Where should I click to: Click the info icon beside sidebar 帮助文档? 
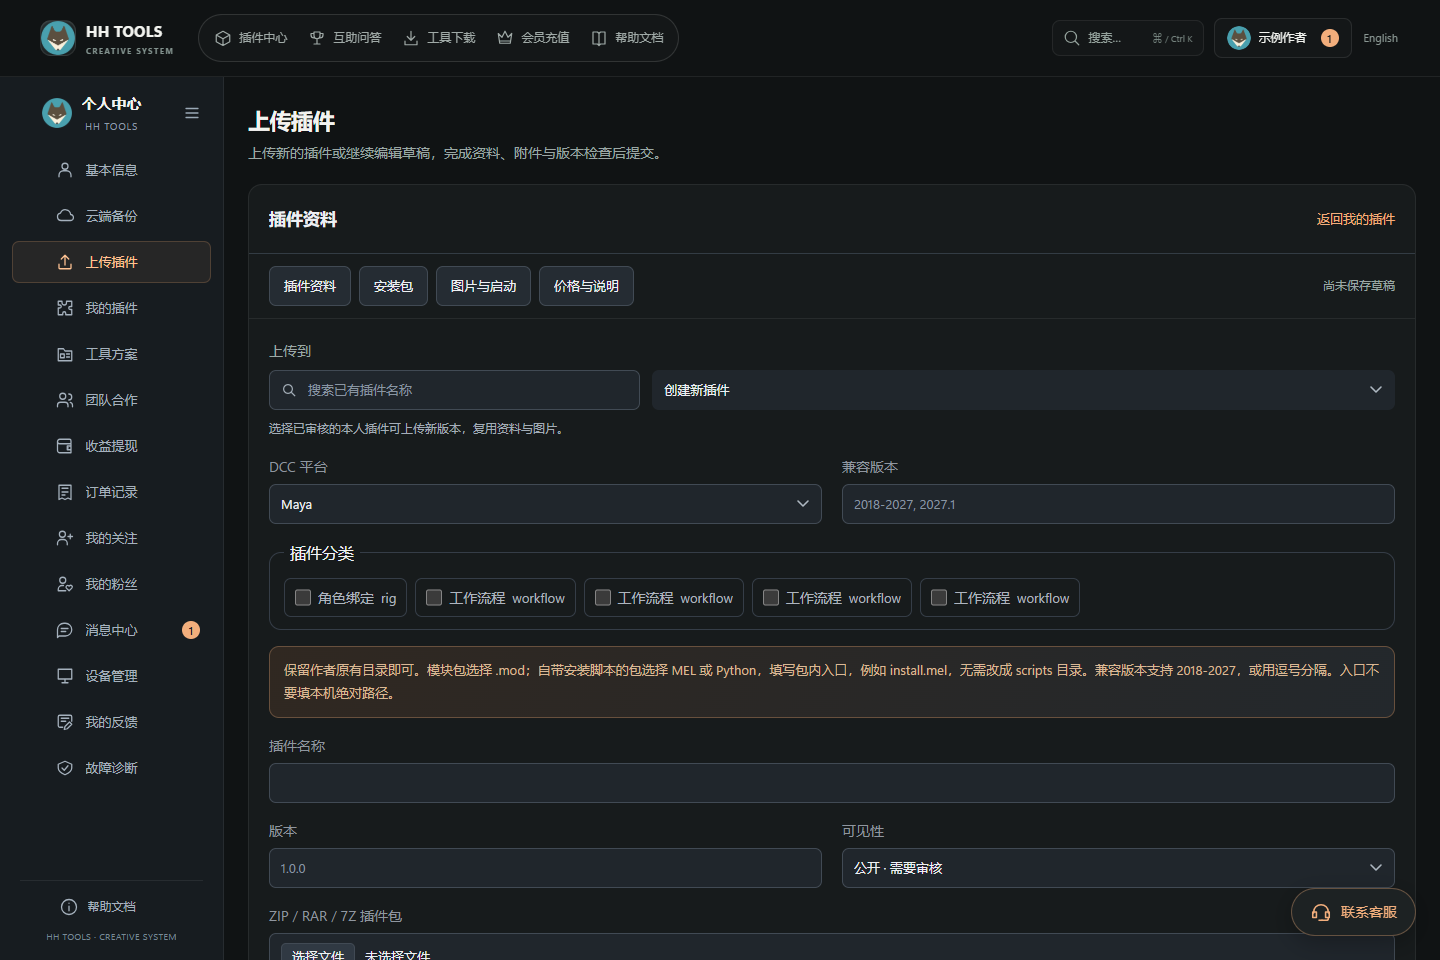69,907
